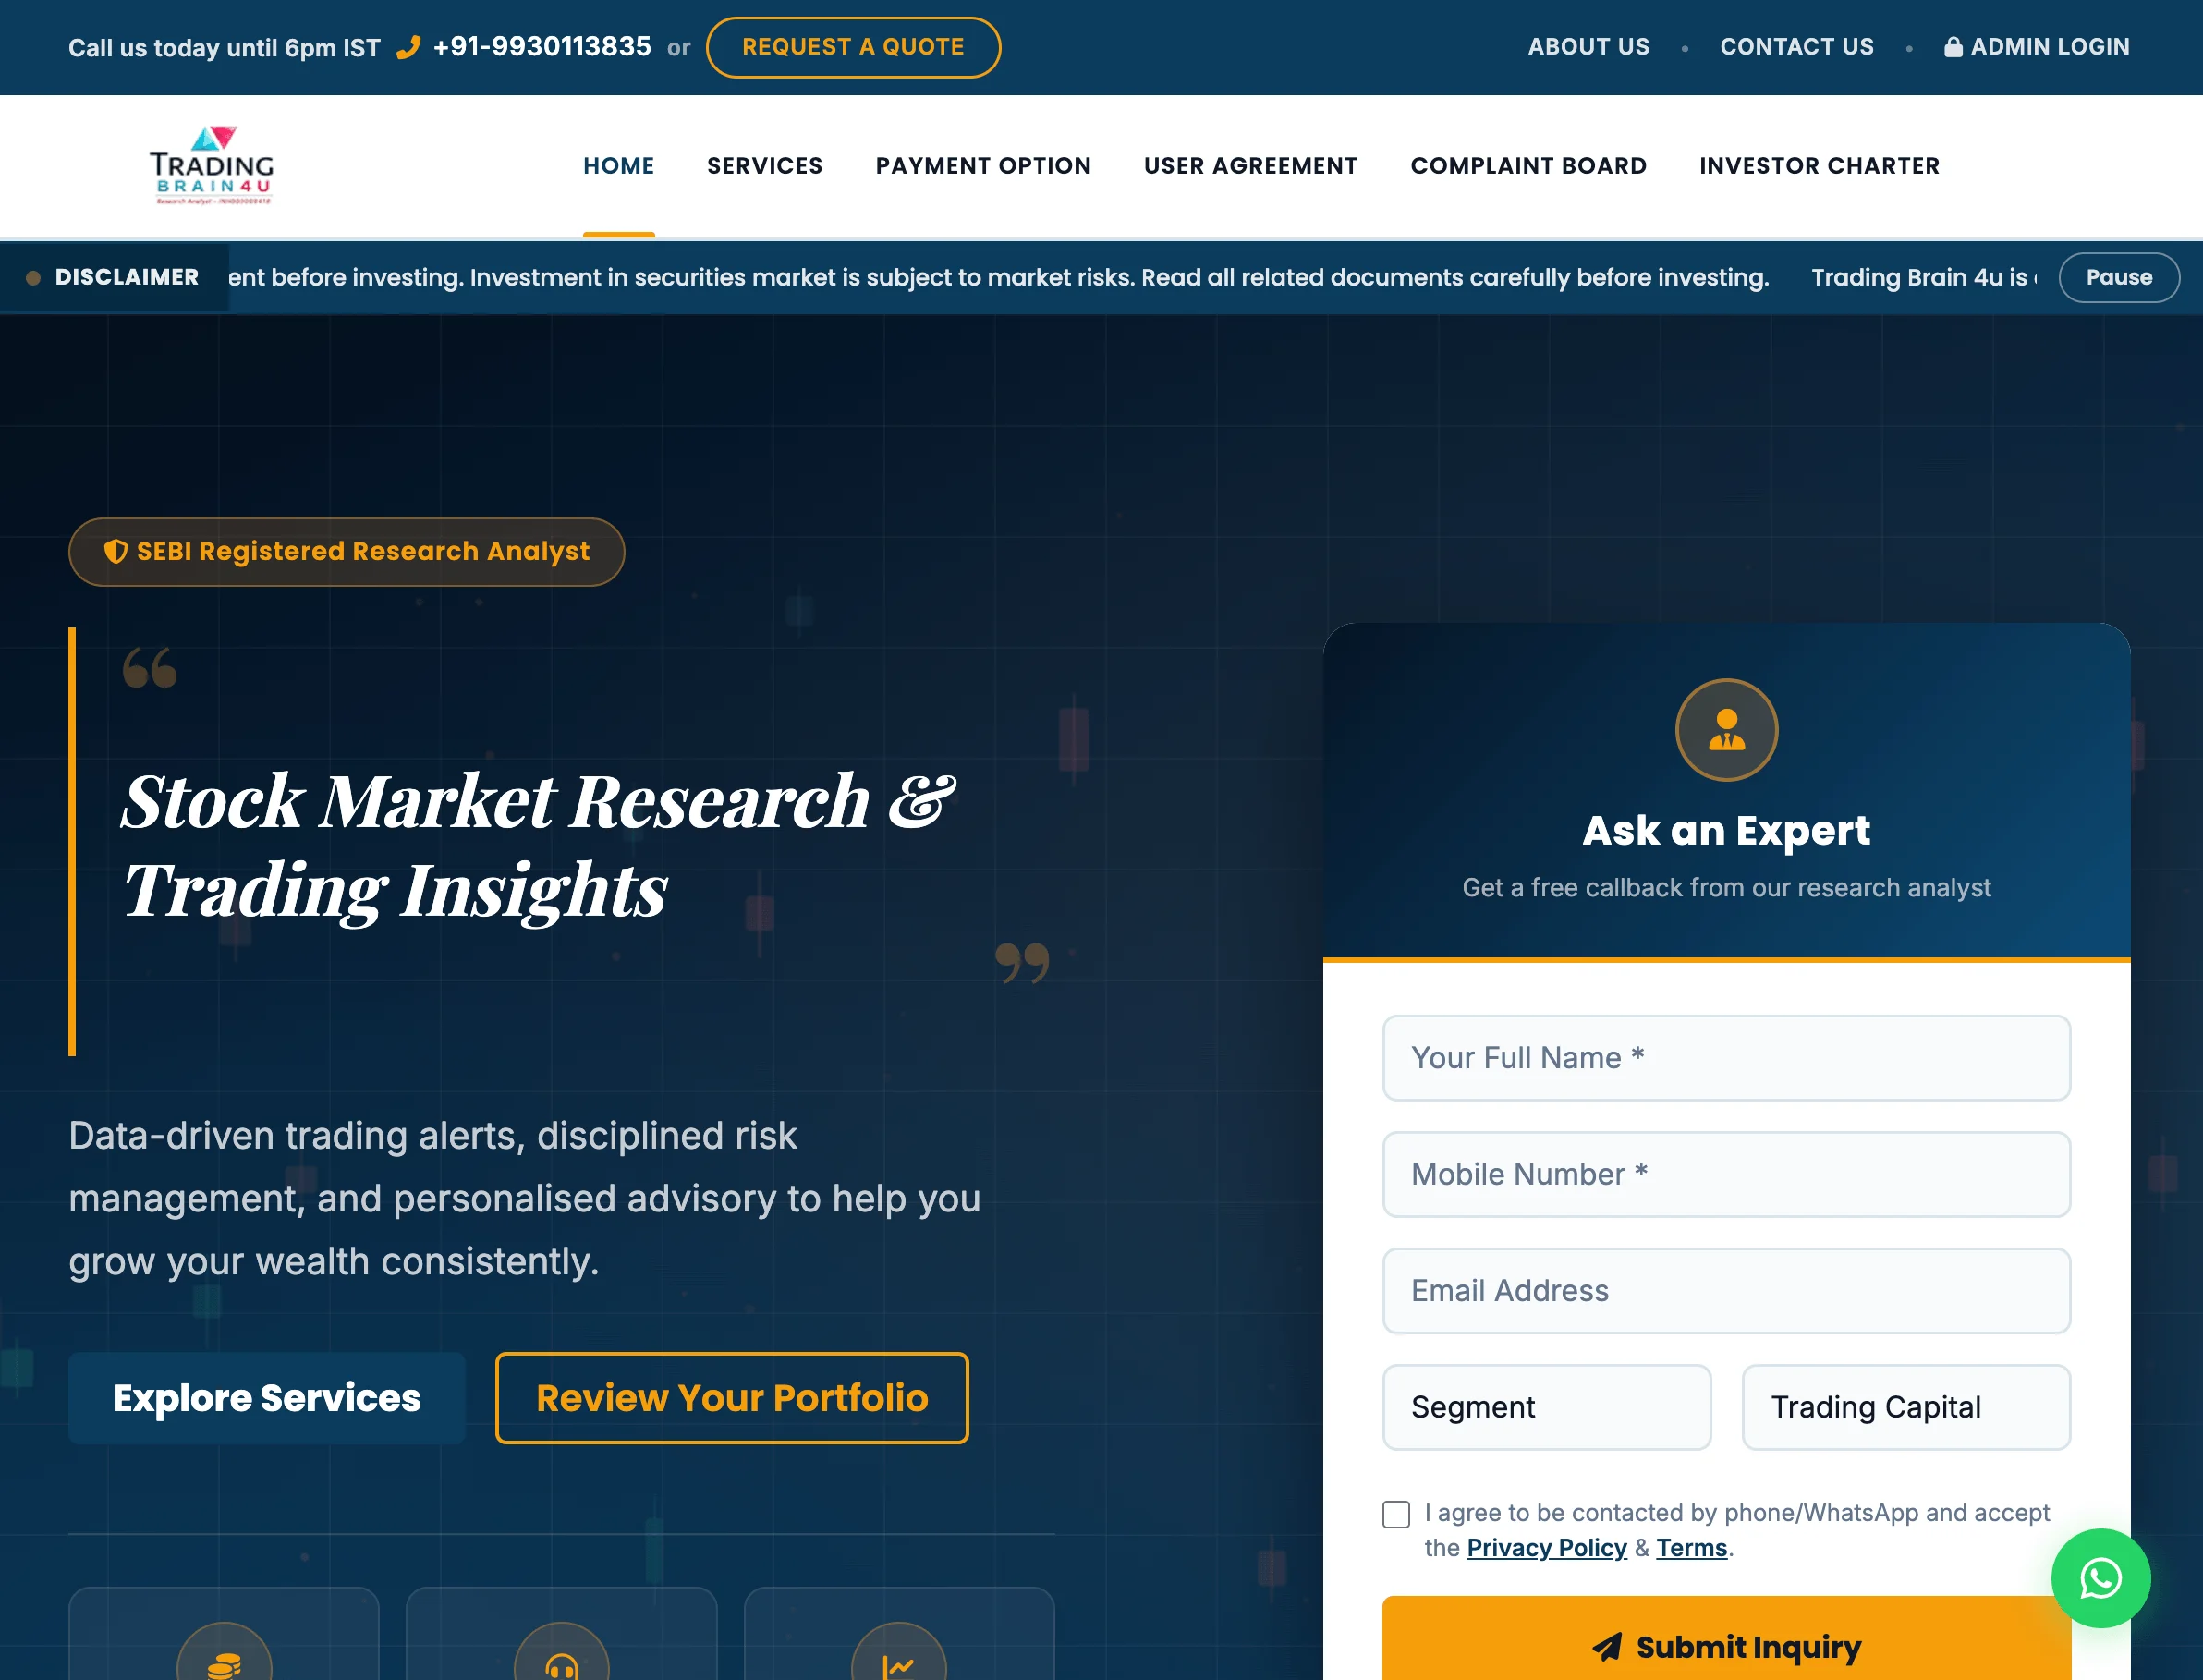
Task: Call the +91-9930113835 phone number
Action: [x=542, y=47]
